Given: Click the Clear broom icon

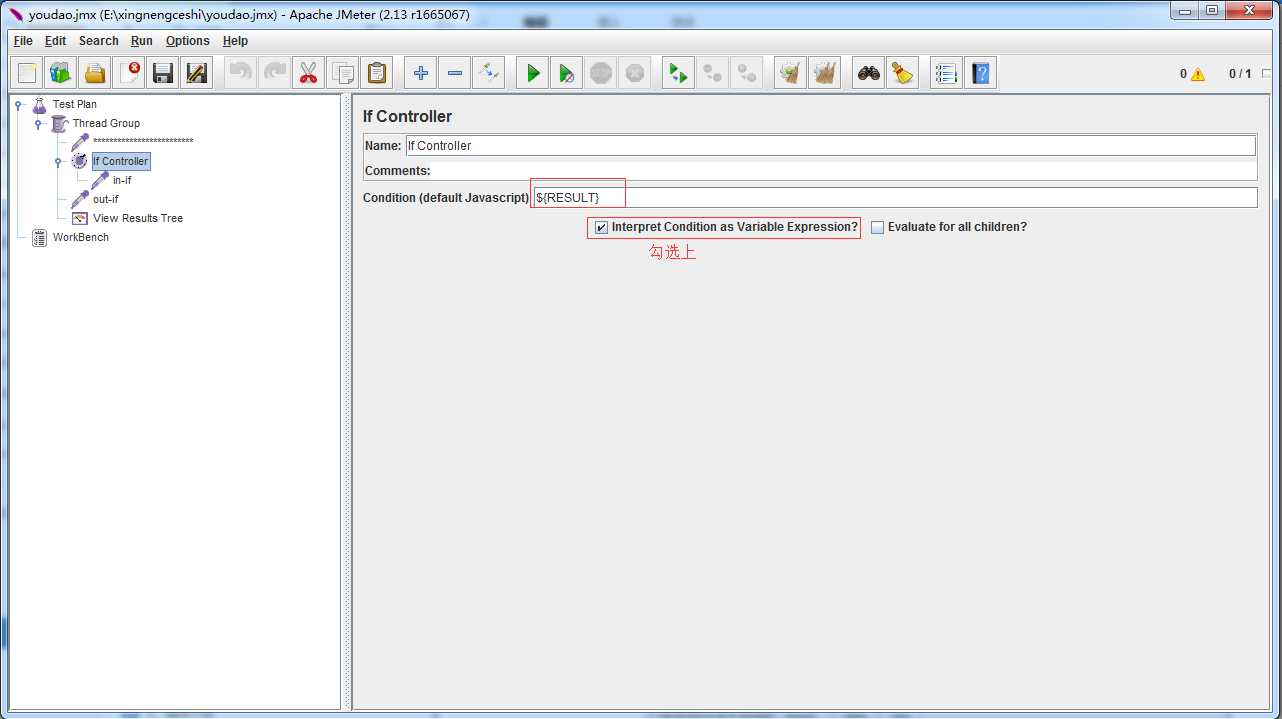Looking at the screenshot, I should click(x=791, y=73).
